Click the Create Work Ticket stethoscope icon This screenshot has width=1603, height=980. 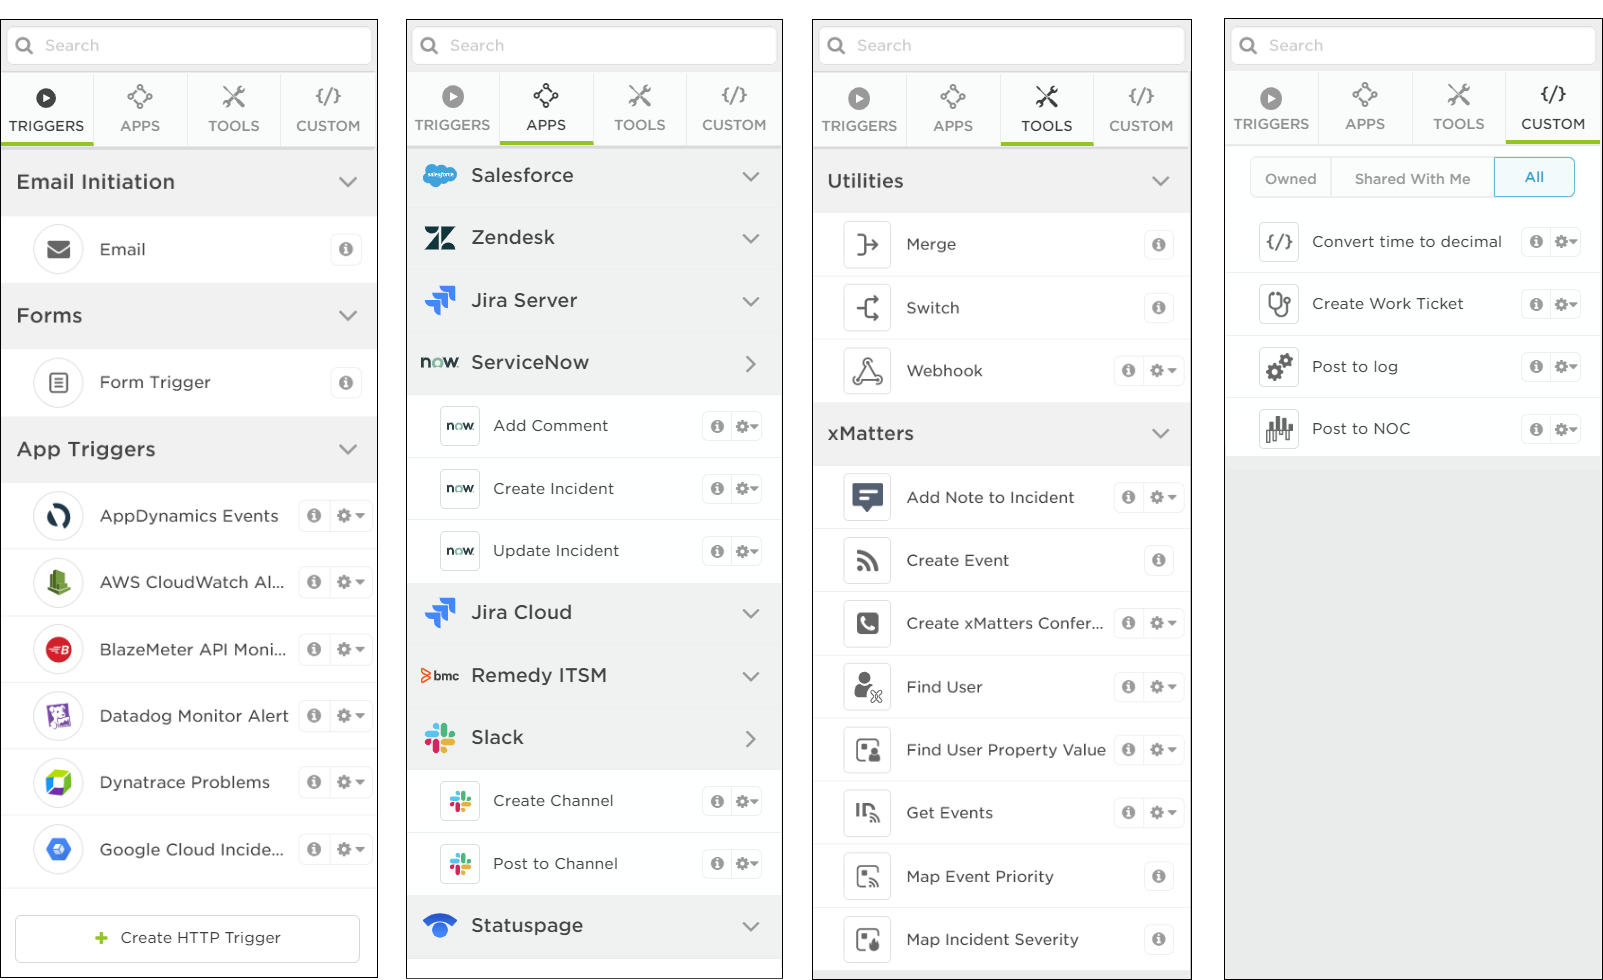(1279, 304)
